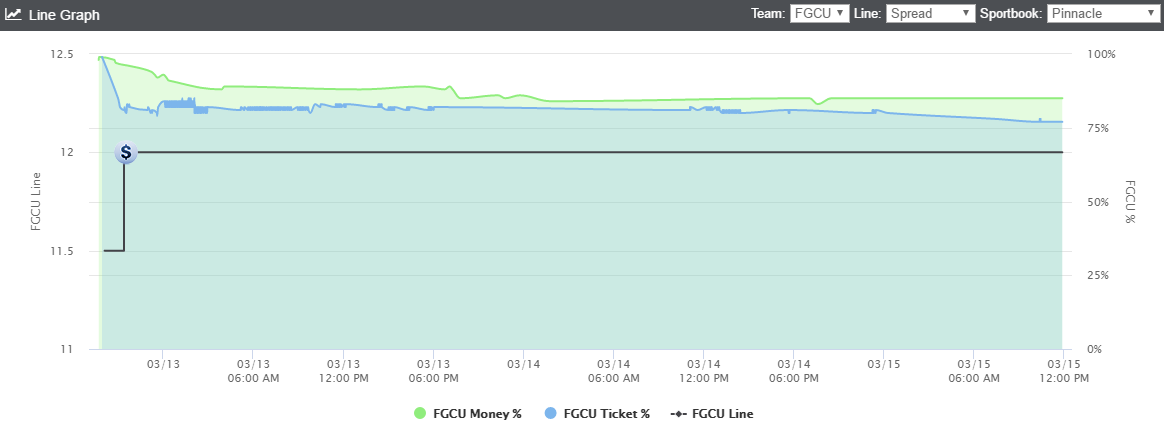This screenshot has width=1164, height=427.
Task: Toggle FGCU Line series in legend
Action: (711, 414)
